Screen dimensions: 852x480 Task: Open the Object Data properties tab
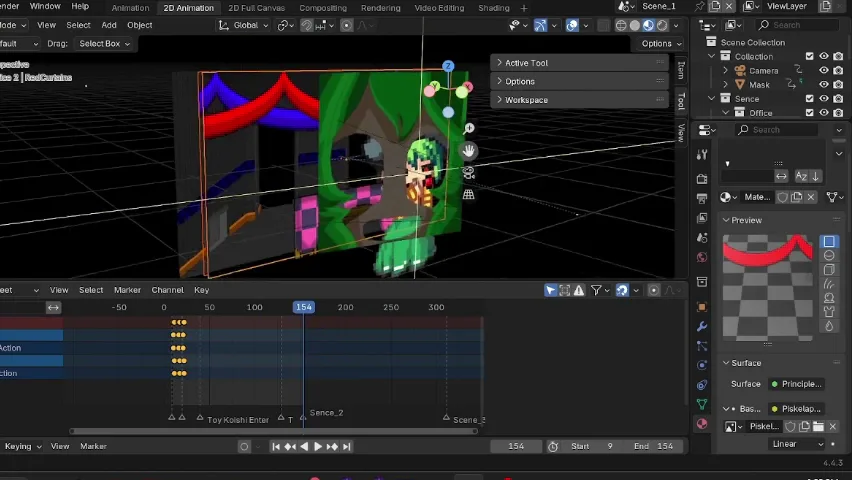point(702,404)
